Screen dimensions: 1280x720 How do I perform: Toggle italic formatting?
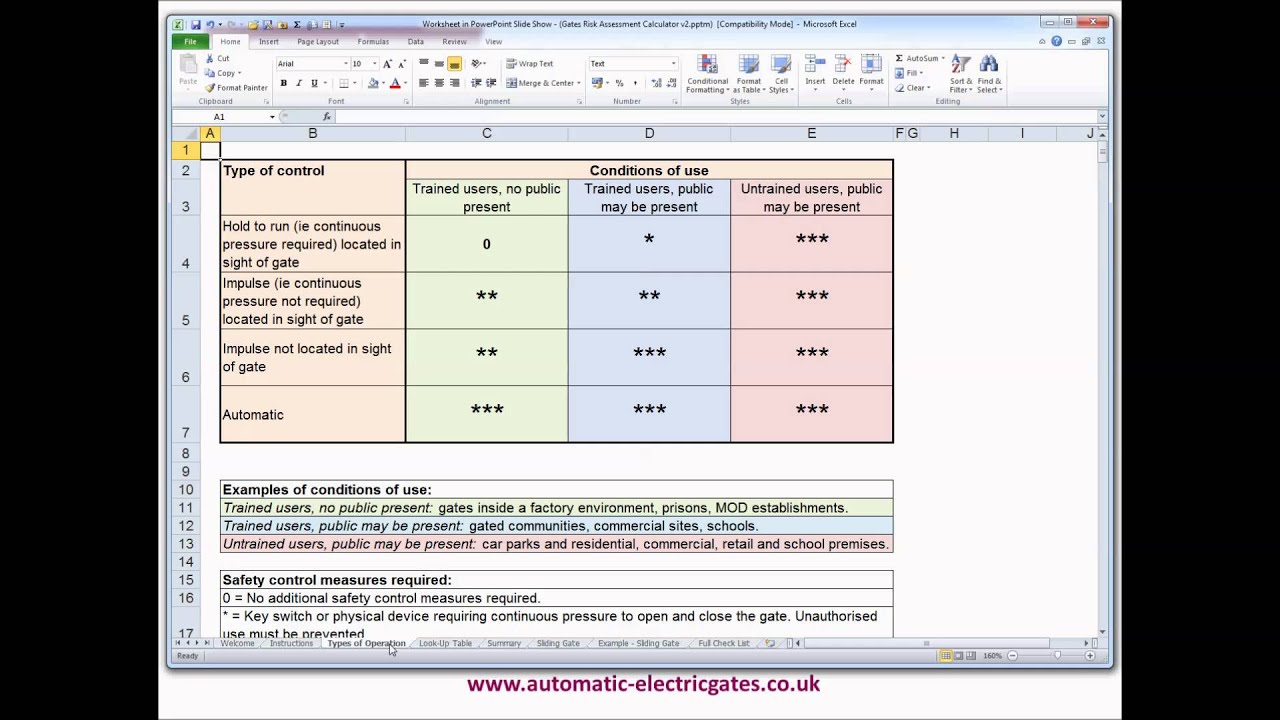point(298,83)
